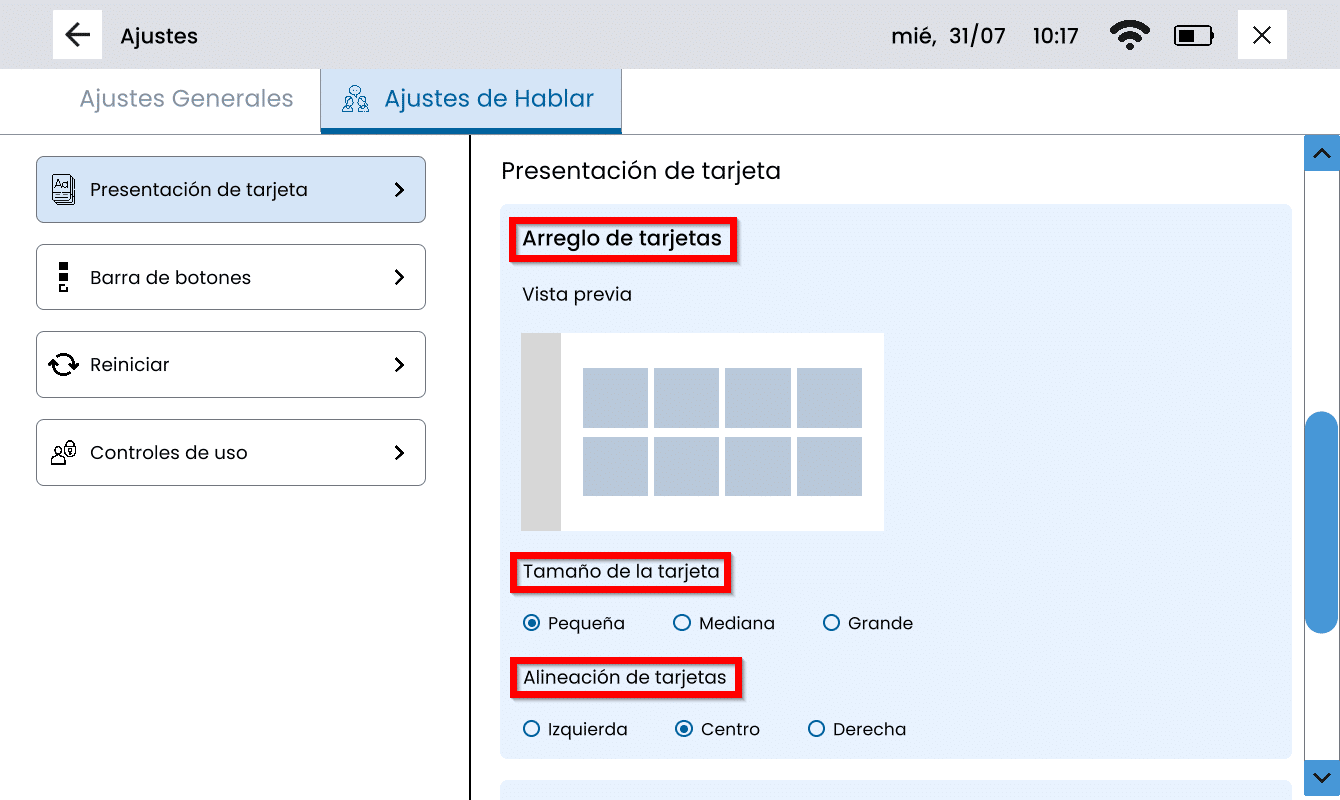Click the Presentación de tarjeta card icon

click(x=63, y=189)
